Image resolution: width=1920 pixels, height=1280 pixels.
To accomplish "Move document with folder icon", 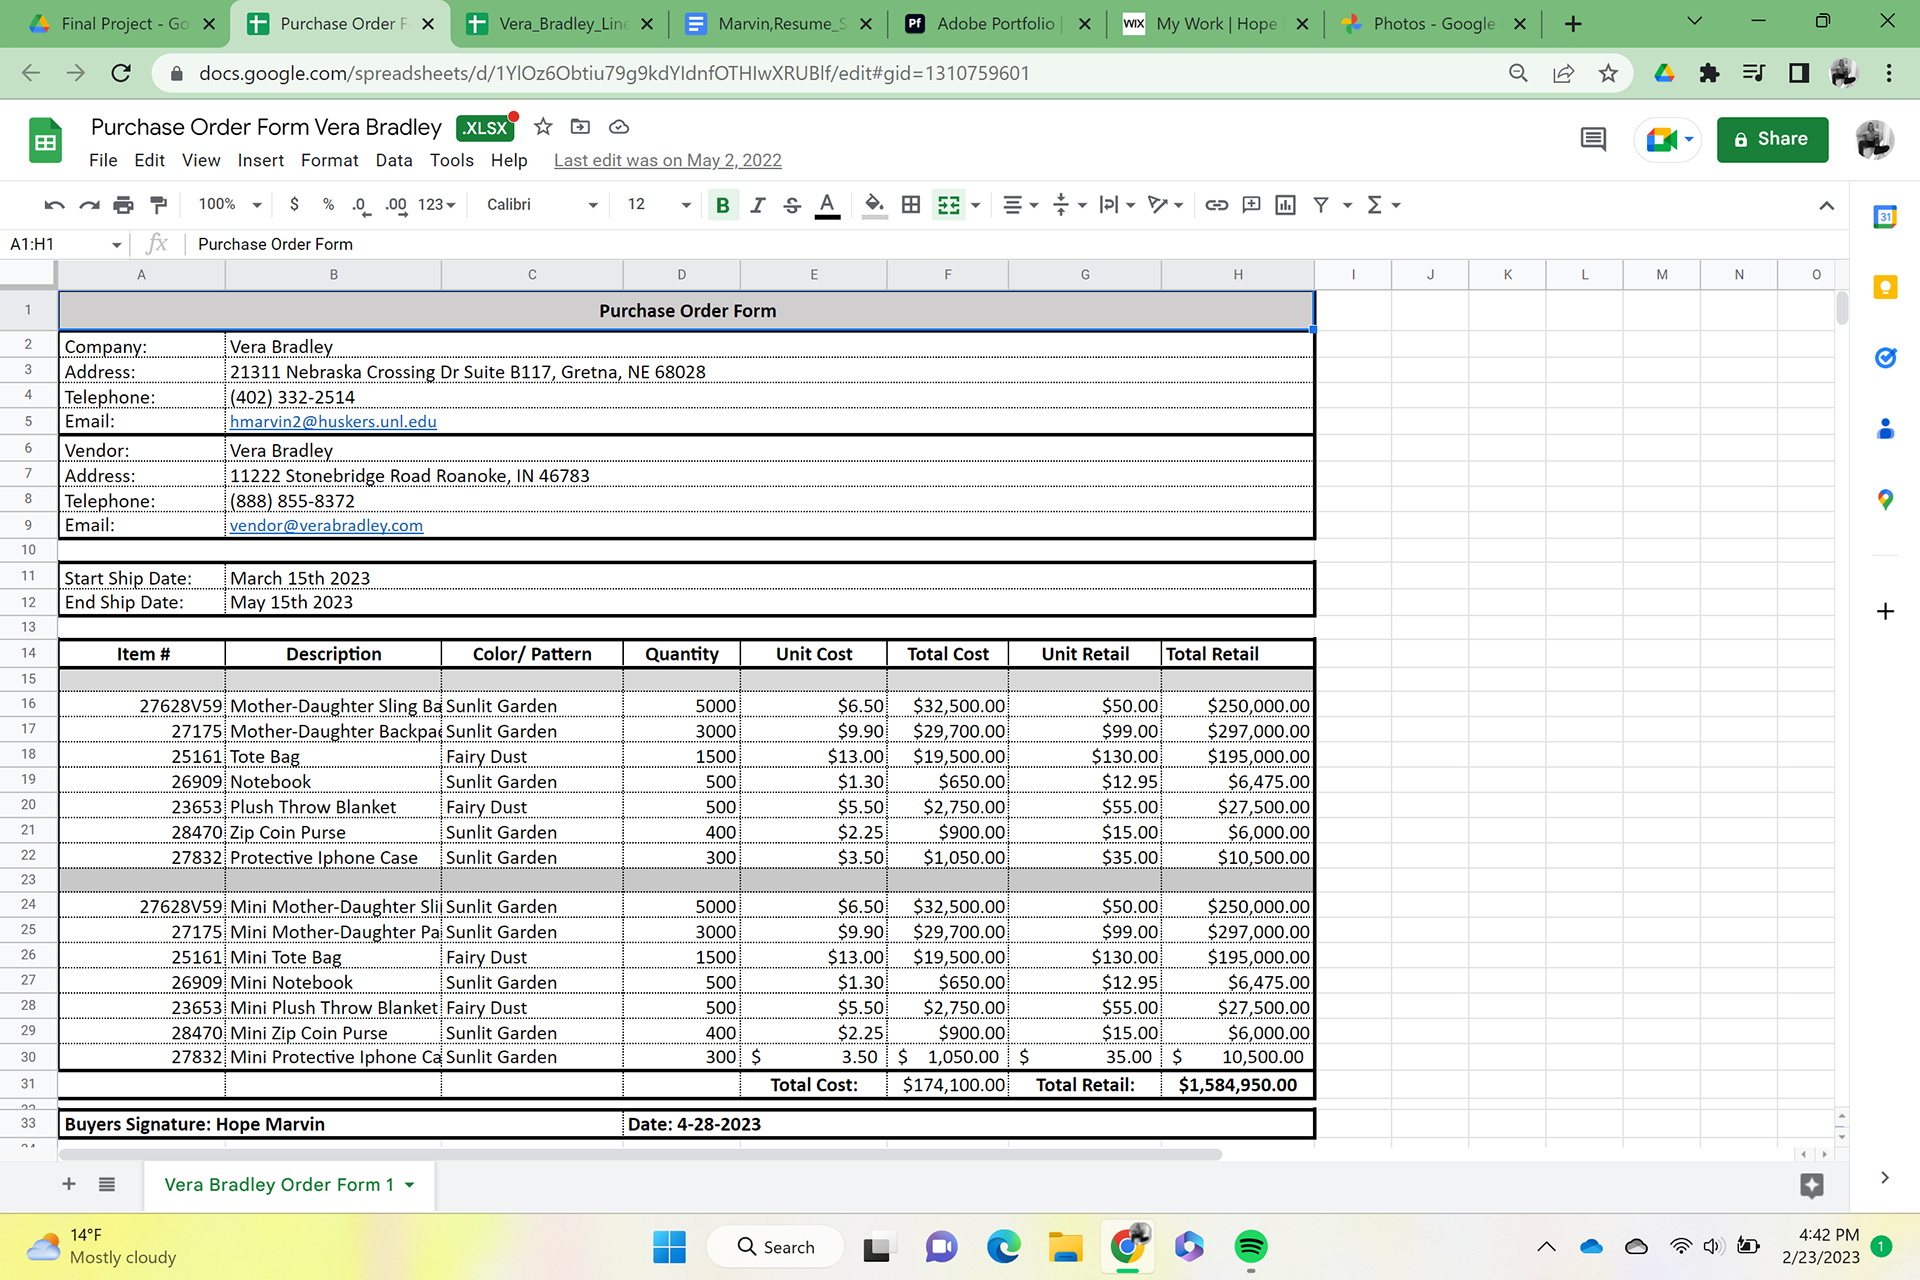I will 580,126.
